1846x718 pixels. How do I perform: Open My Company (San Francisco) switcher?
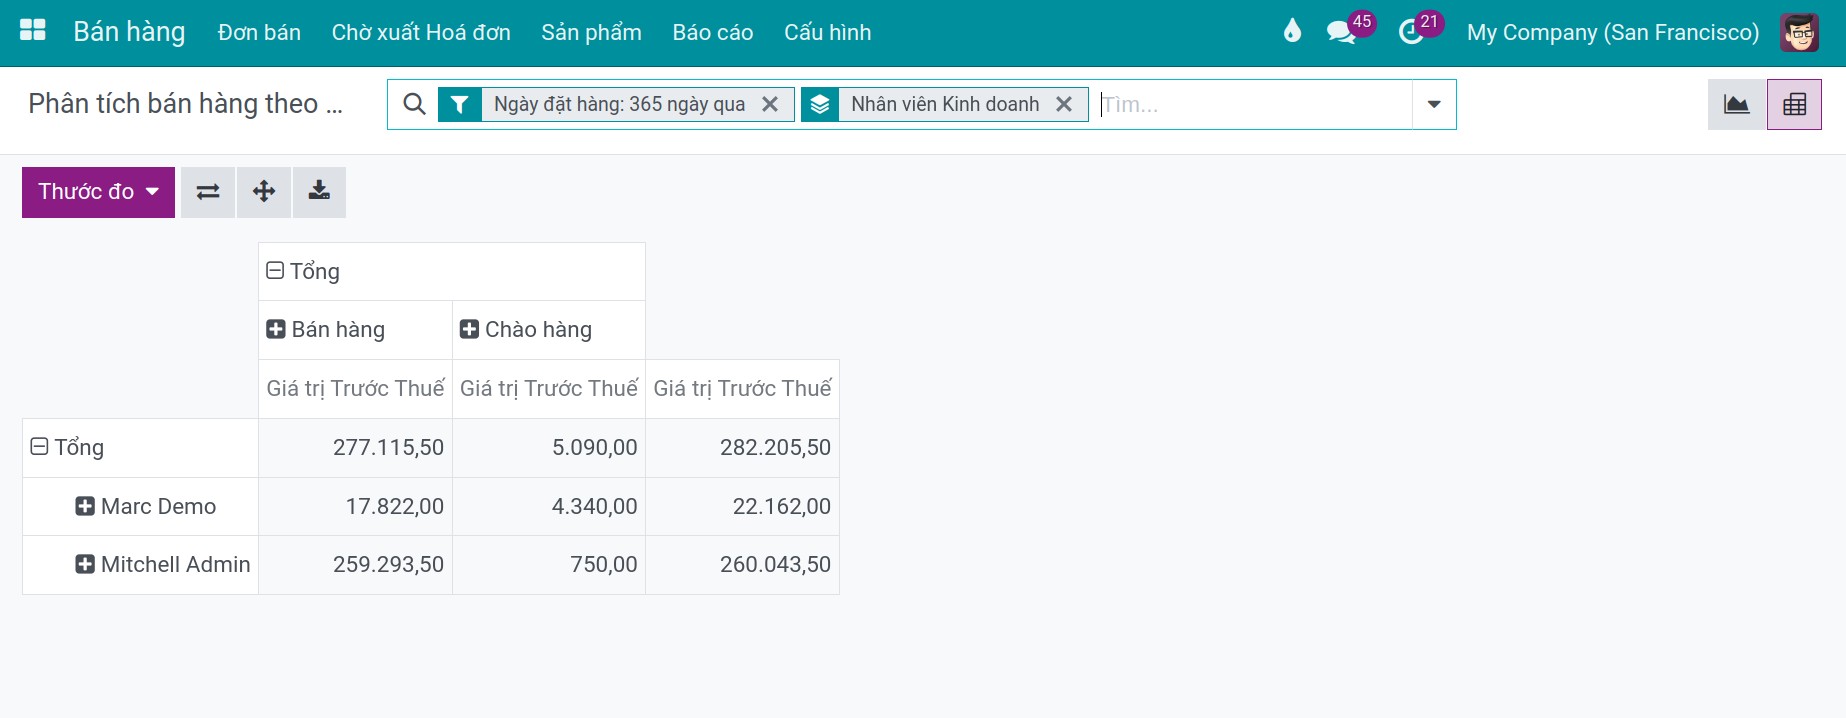coord(1612,32)
